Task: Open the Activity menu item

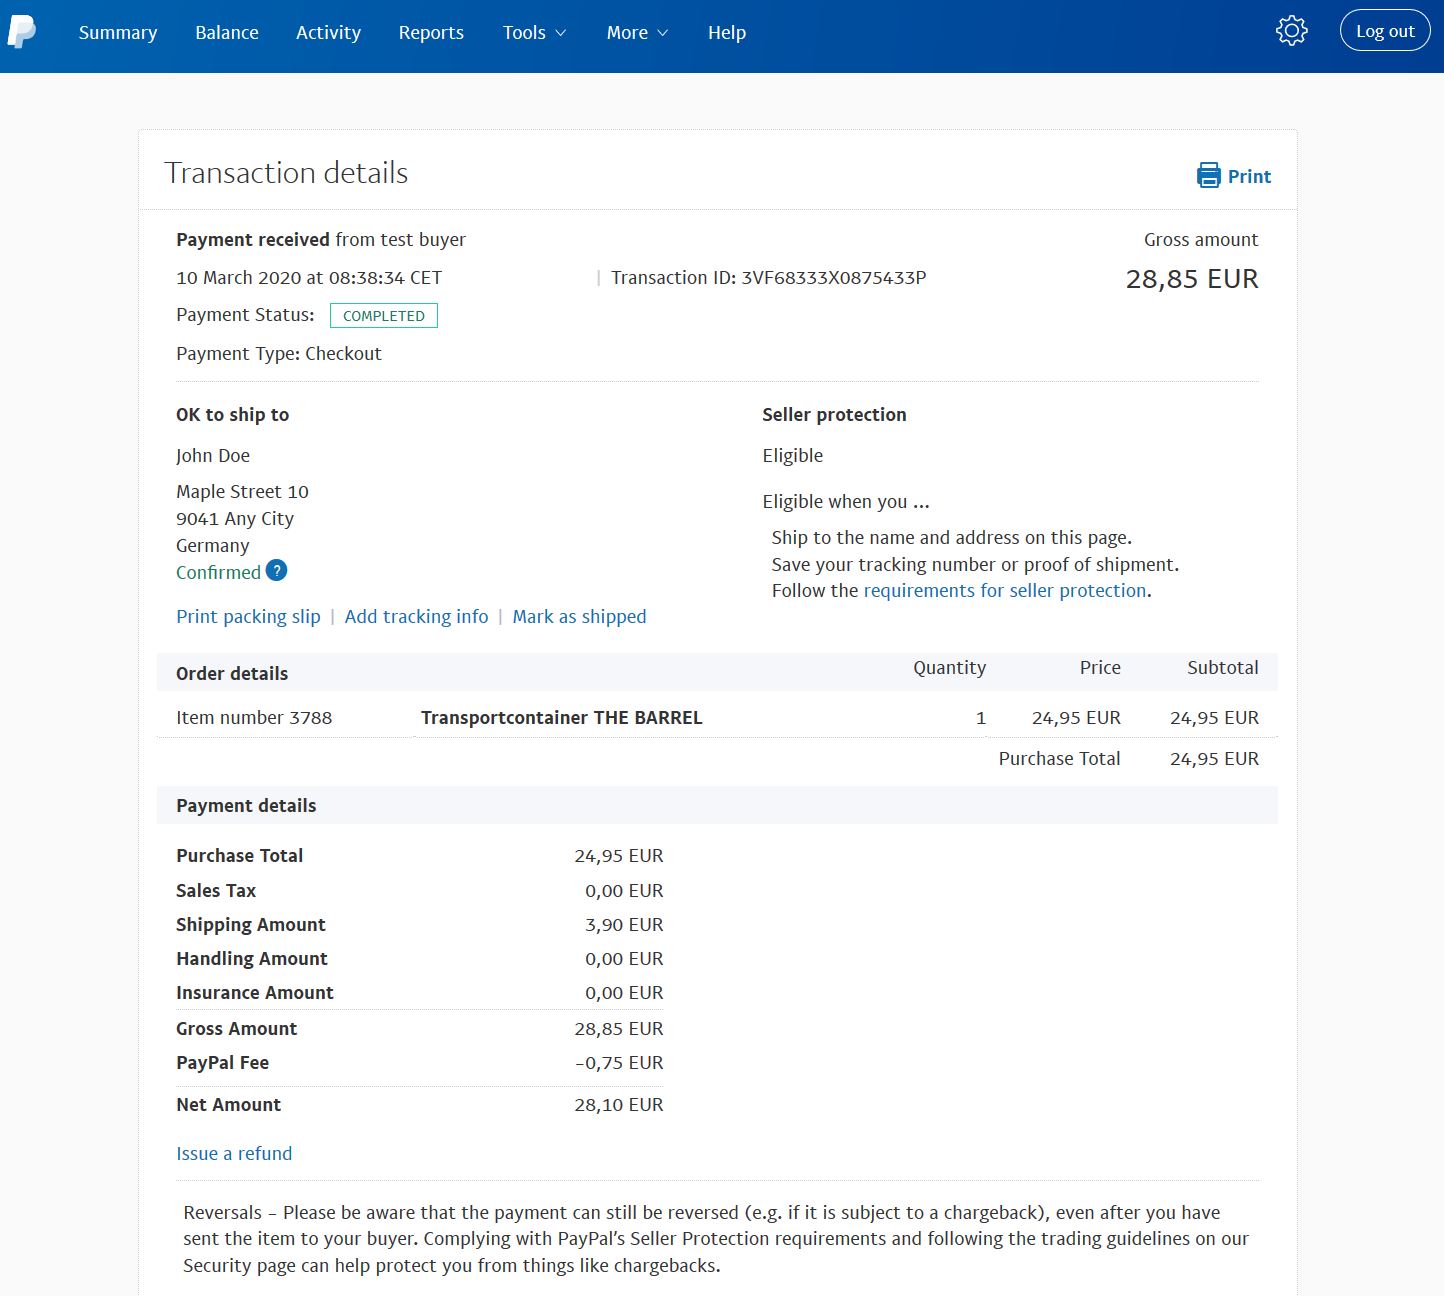Action: 328,33
